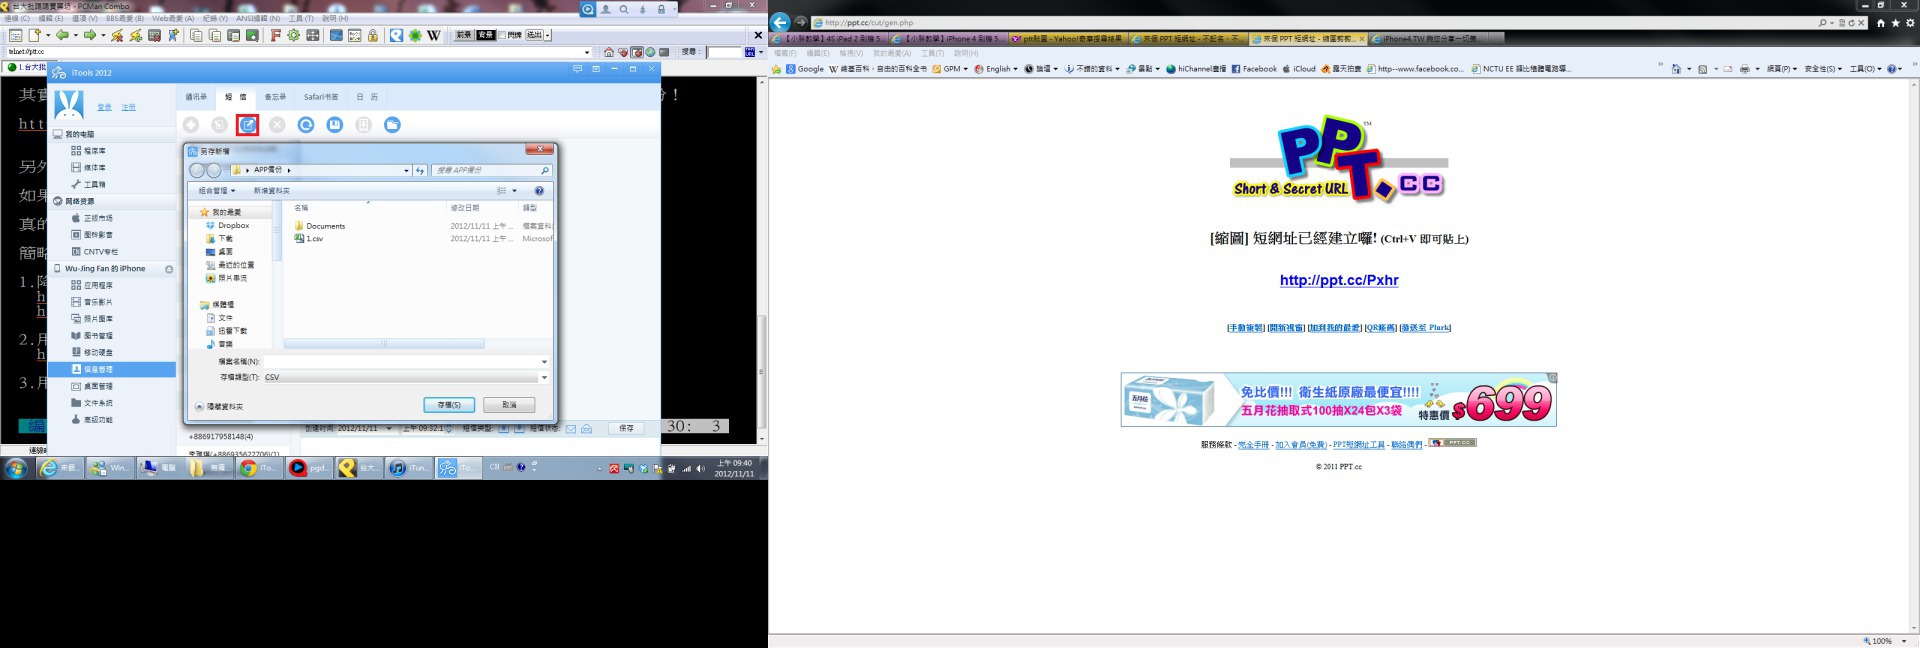Click the padlock icon in PCMan toolbar
This screenshot has height=648, width=1920.
[x=373, y=35]
